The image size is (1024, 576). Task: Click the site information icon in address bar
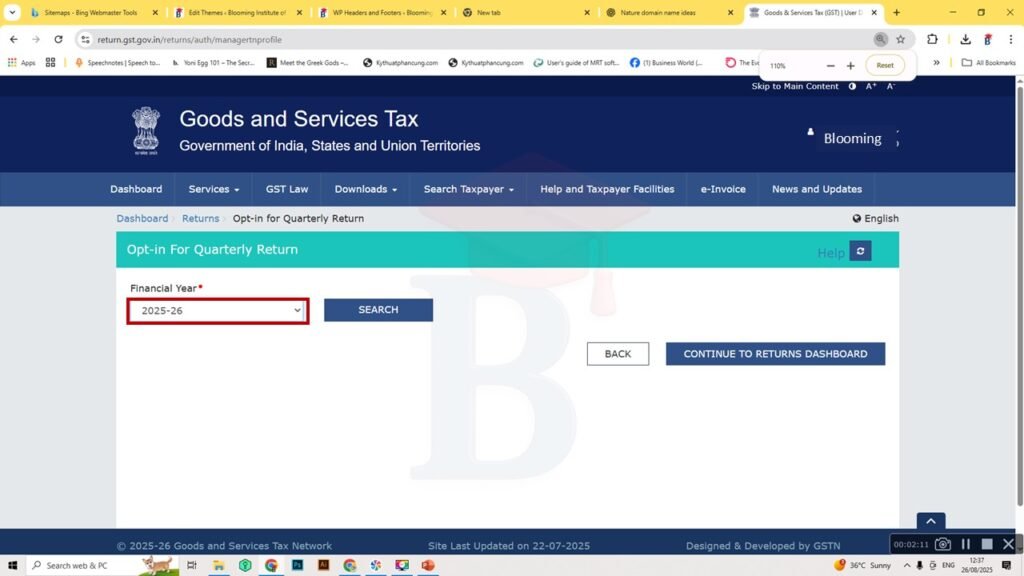(85, 39)
